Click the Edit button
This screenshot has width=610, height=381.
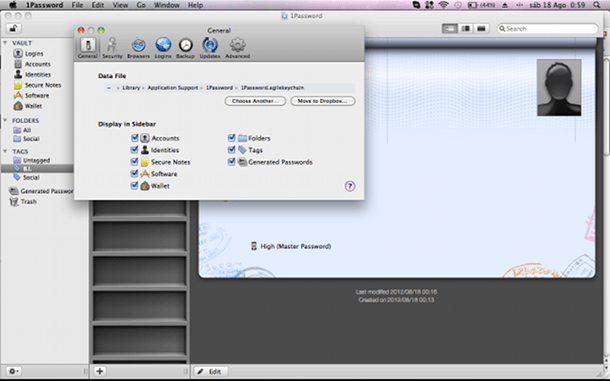tap(210, 371)
